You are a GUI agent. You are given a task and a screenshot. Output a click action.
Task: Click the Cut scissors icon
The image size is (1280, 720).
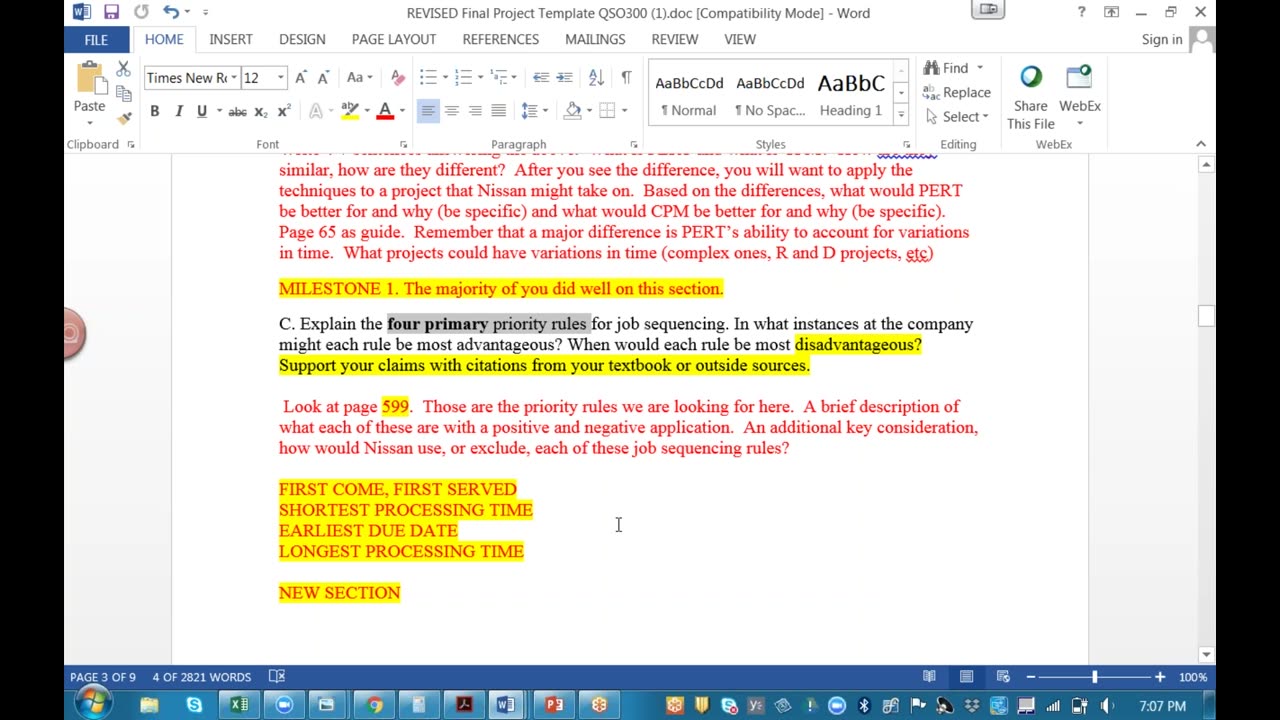[x=123, y=69]
